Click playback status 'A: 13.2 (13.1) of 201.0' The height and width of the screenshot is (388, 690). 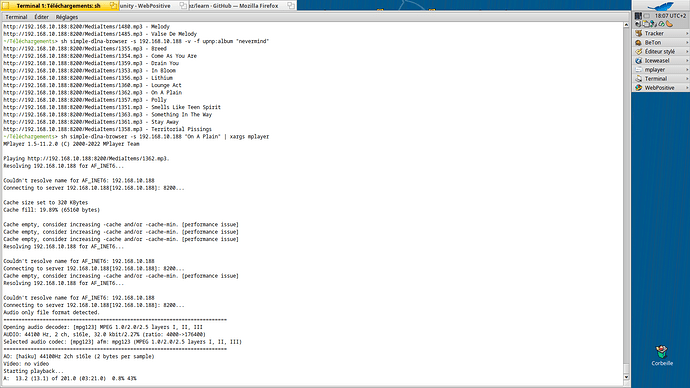[70, 378]
